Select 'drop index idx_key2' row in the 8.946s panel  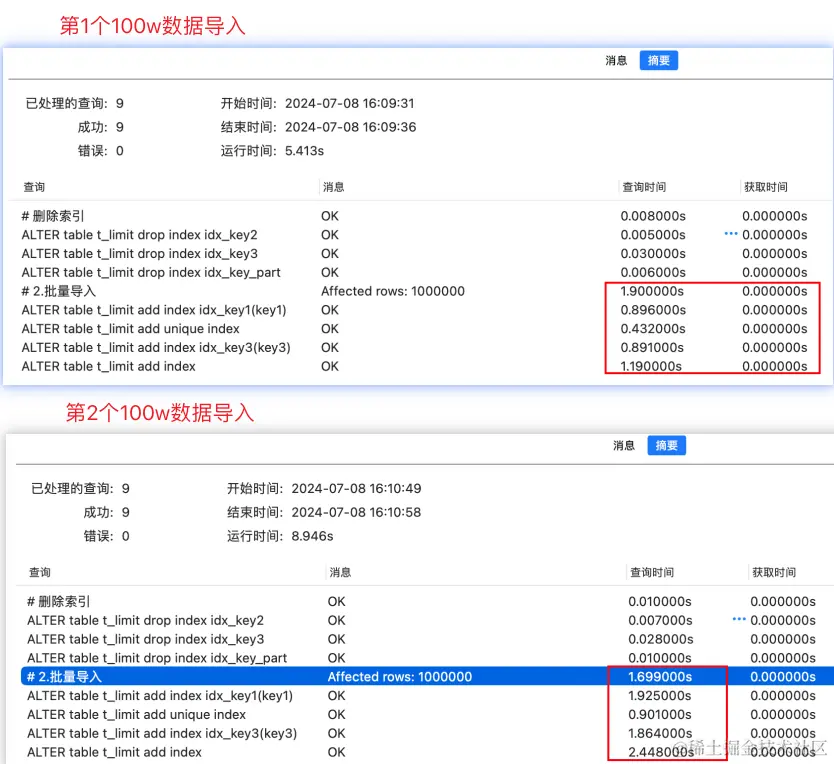[x=427, y=620]
